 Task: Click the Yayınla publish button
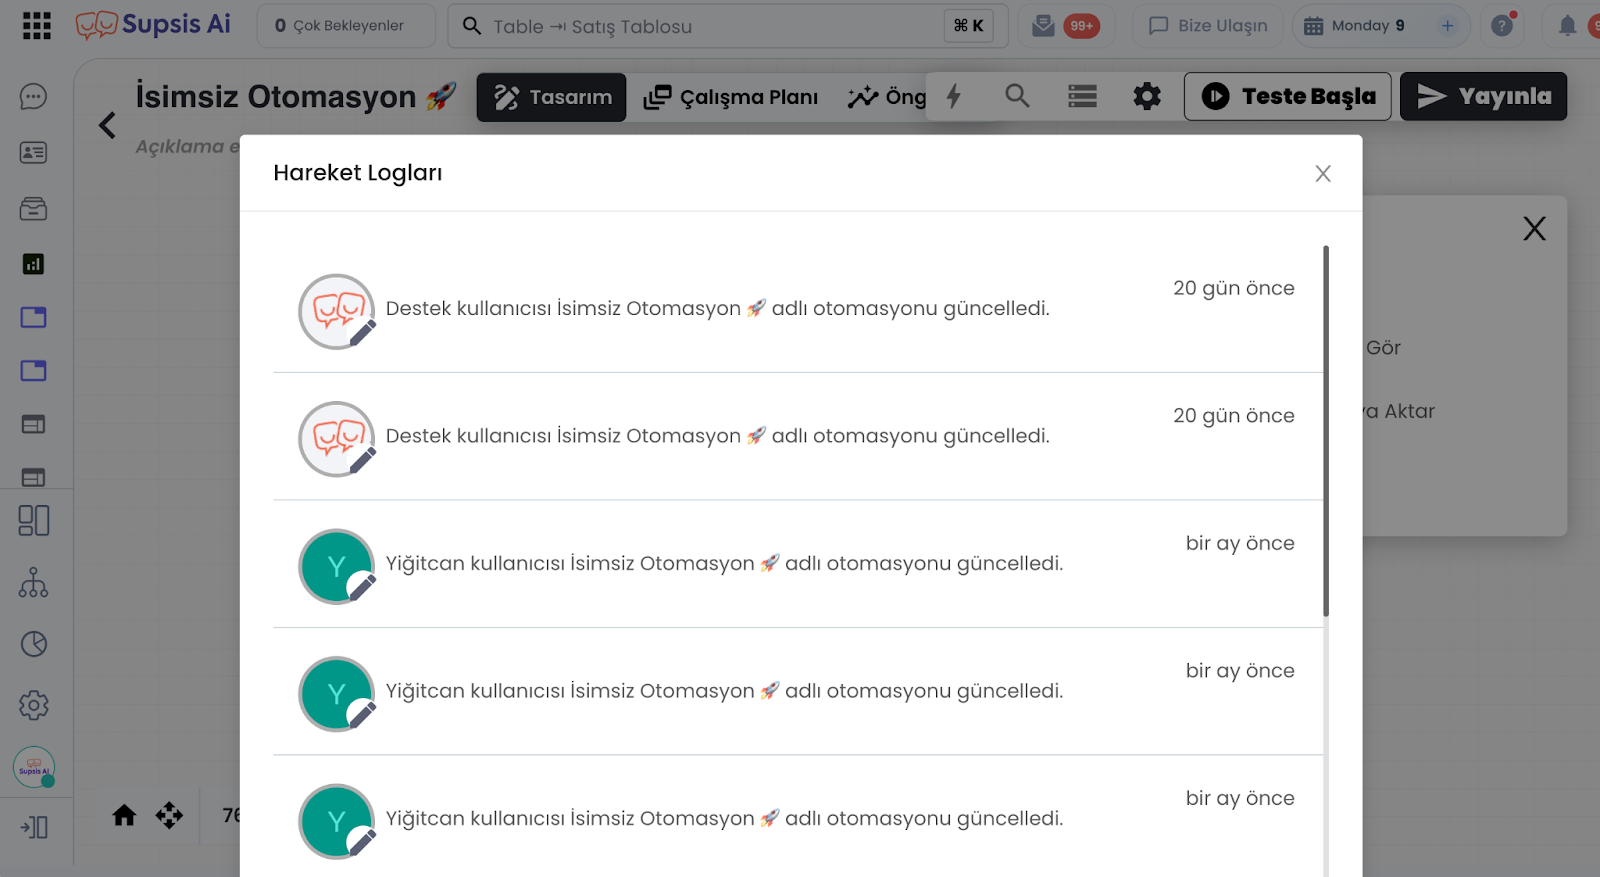coord(1483,97)
